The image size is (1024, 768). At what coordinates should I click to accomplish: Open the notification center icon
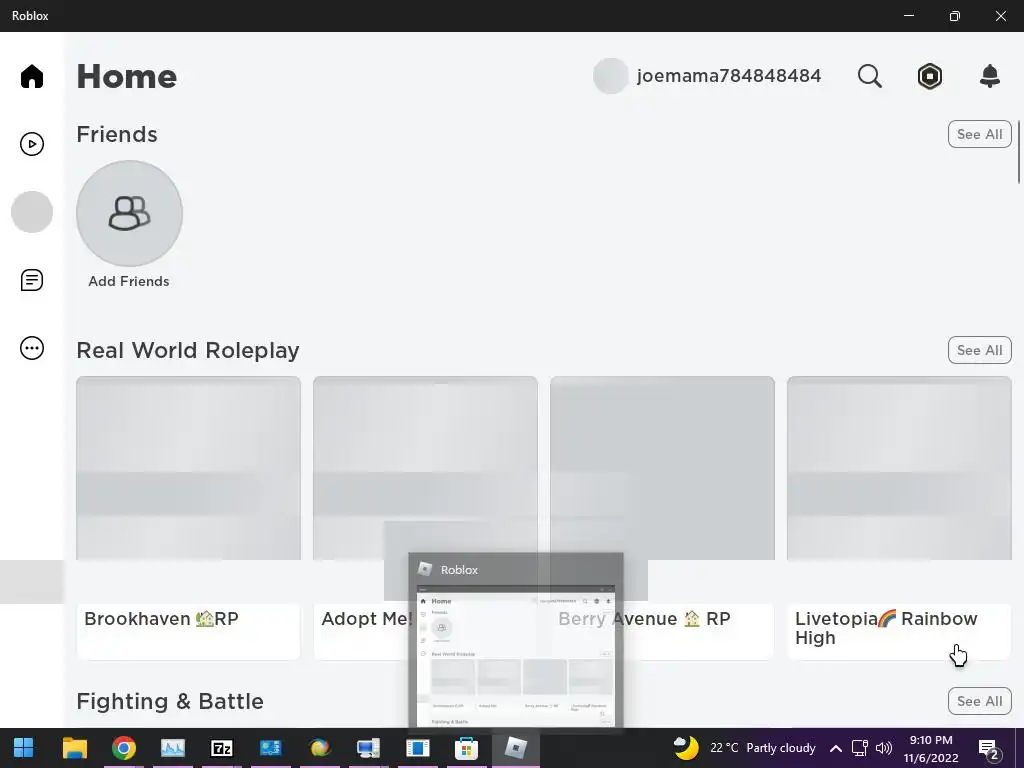coord(989,749)
